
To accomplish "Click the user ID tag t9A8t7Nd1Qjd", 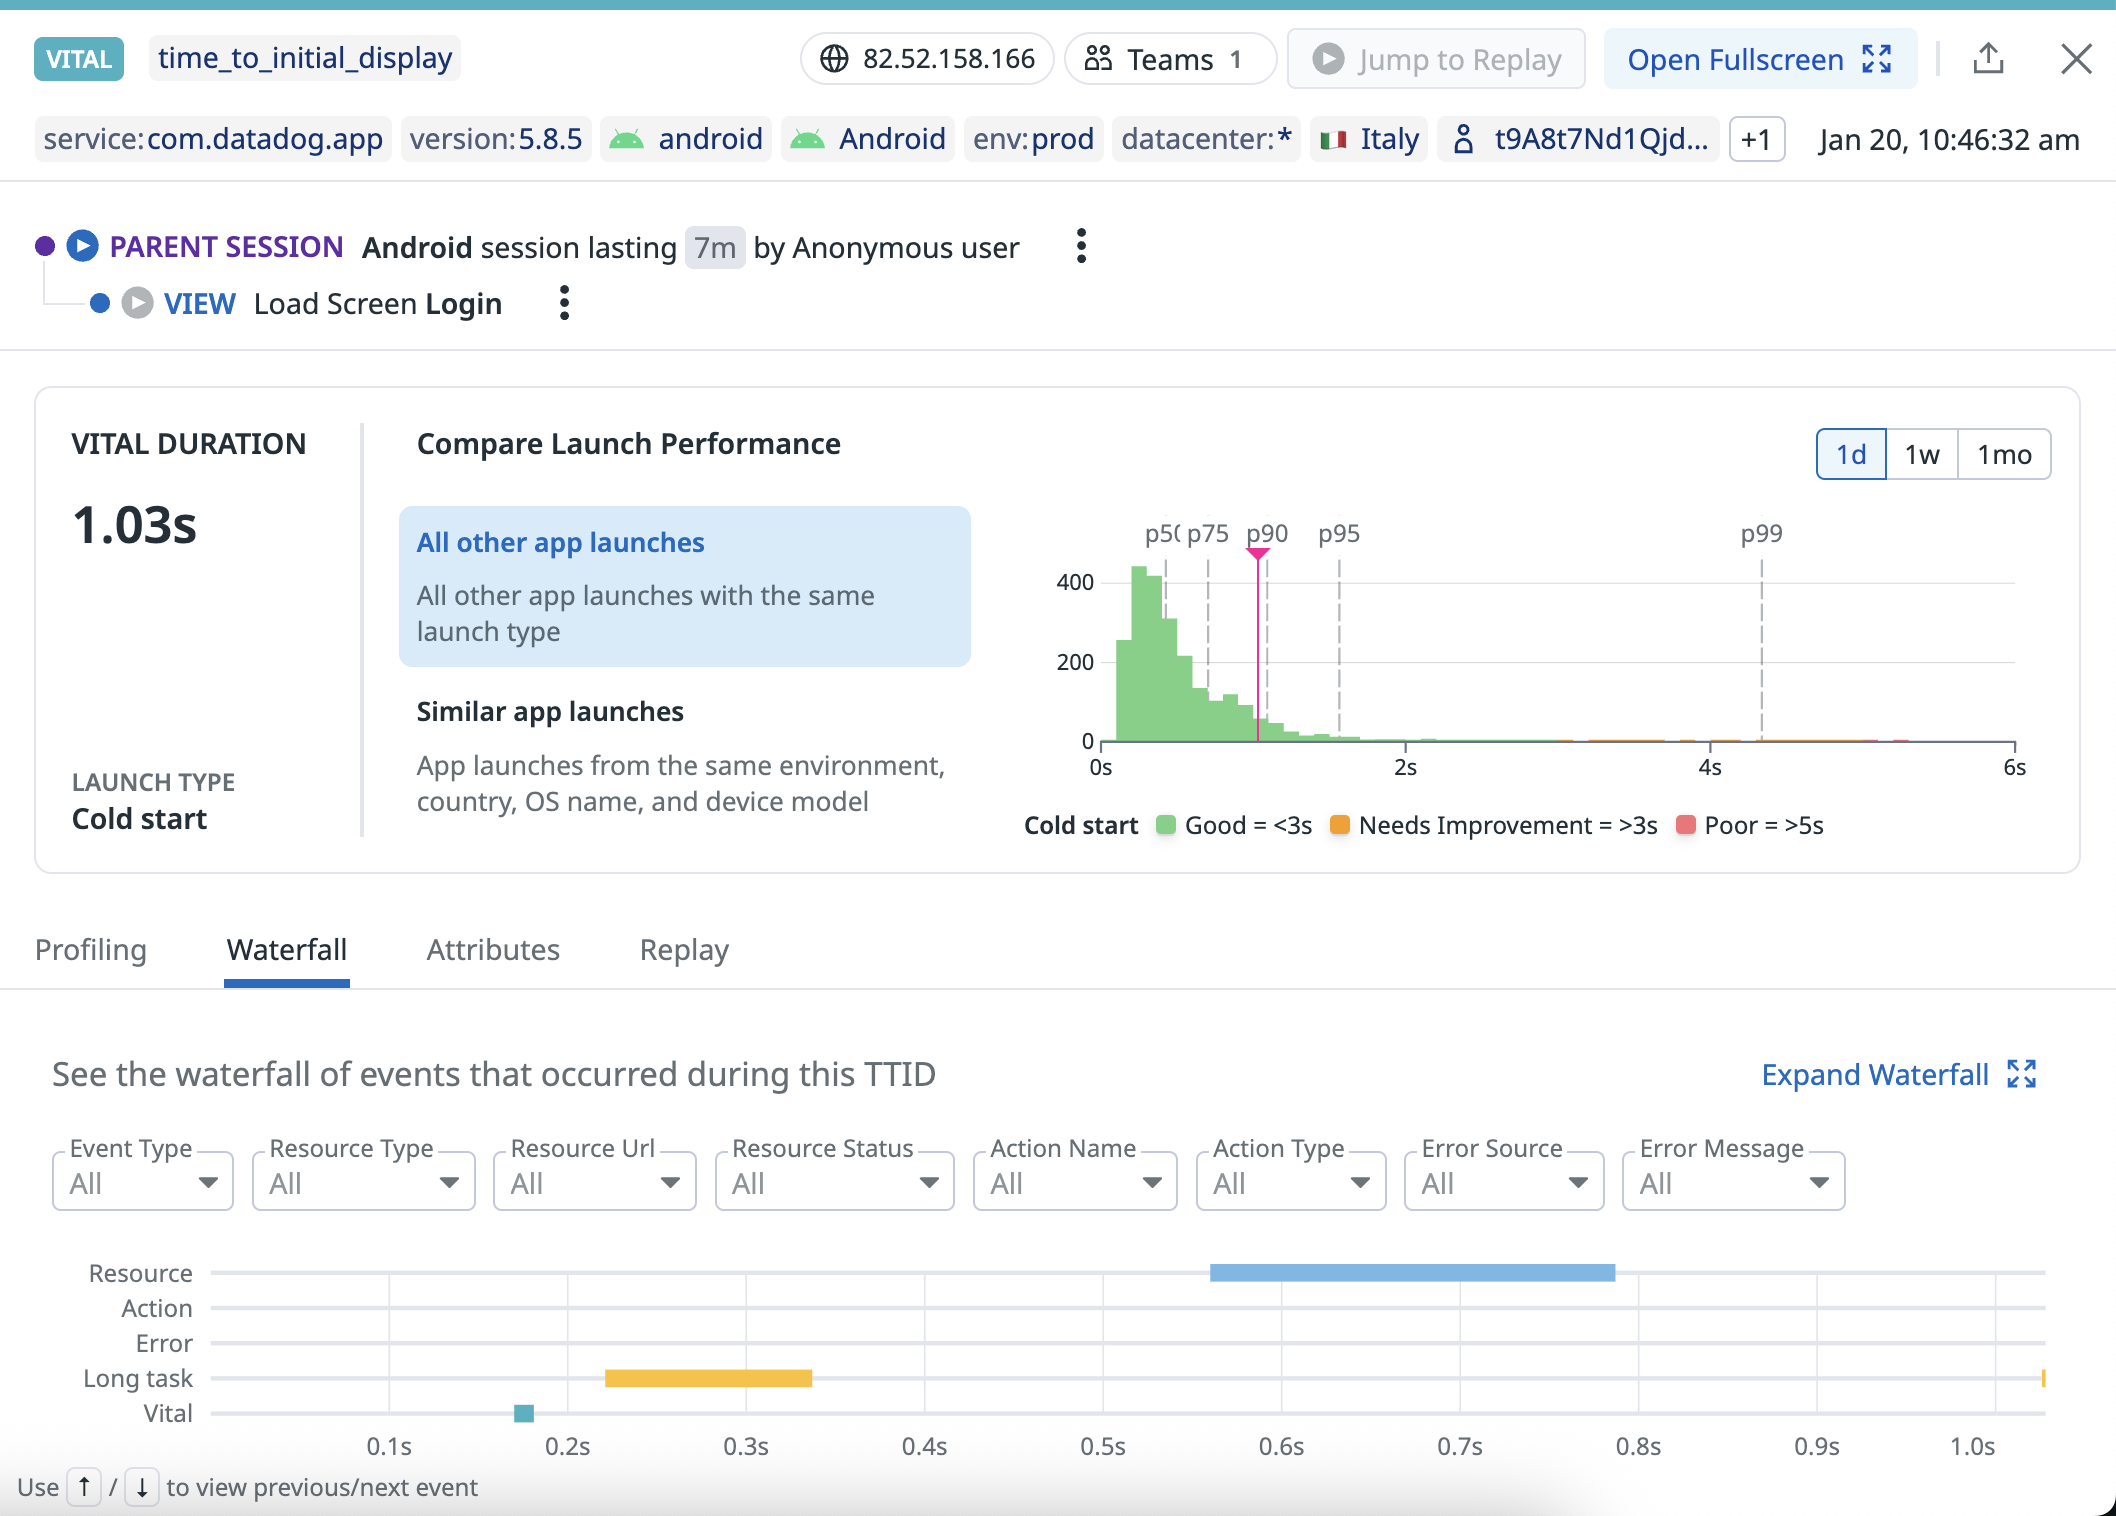I will point(1580,139).
